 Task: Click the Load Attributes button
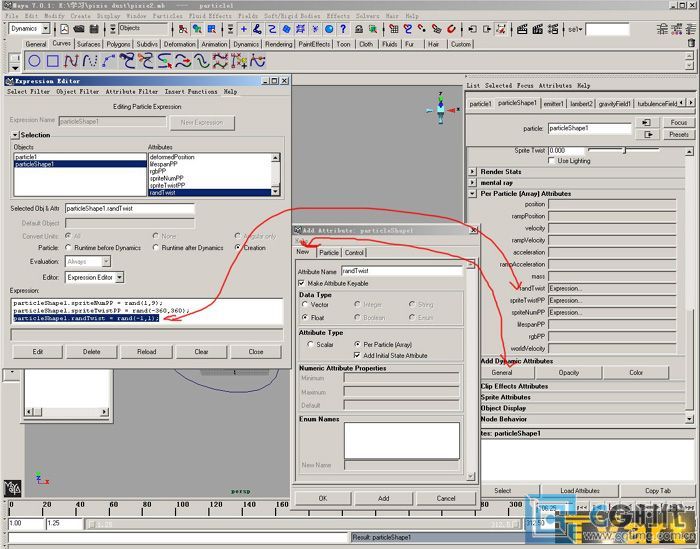tap(580, 491)
